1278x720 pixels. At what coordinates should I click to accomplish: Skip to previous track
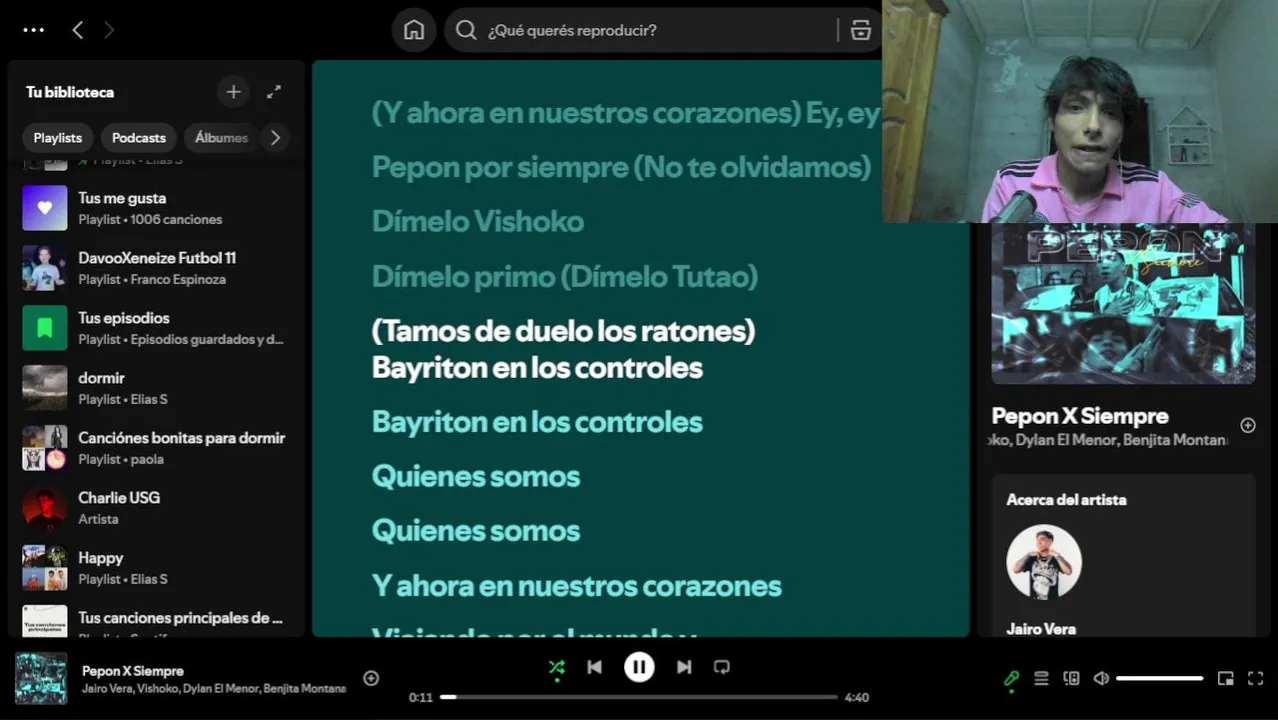click(x=595, y=667)
